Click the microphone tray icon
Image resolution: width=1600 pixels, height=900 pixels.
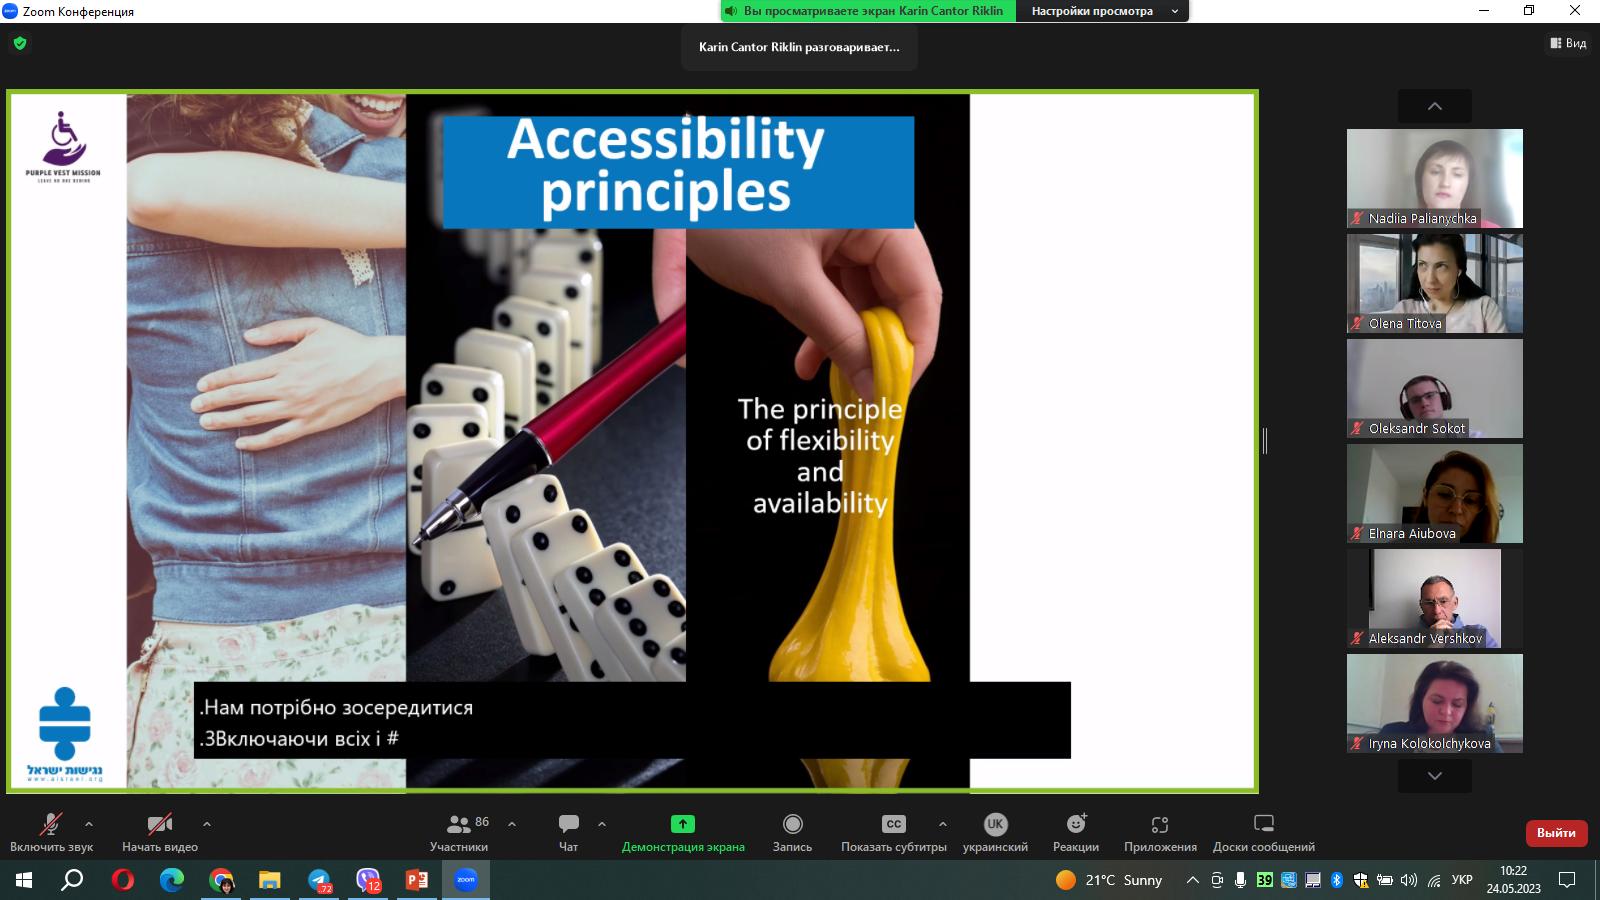click(1241, 880)
